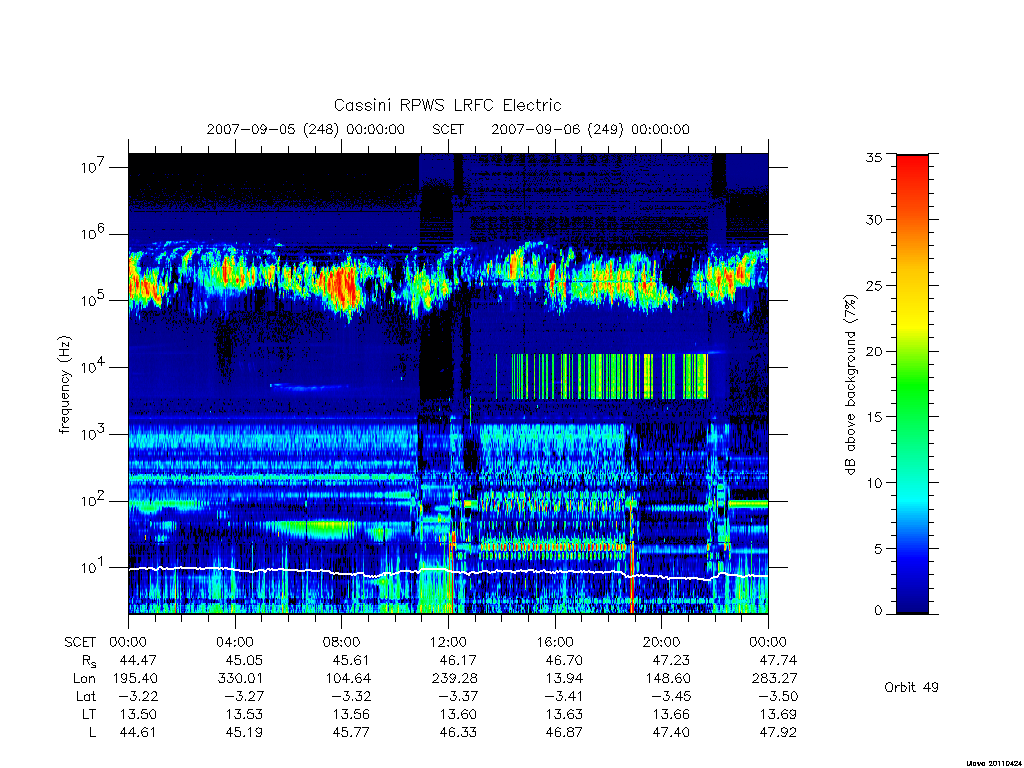
Task: Click the Rs value 46.17
Action: pos(458,660)
